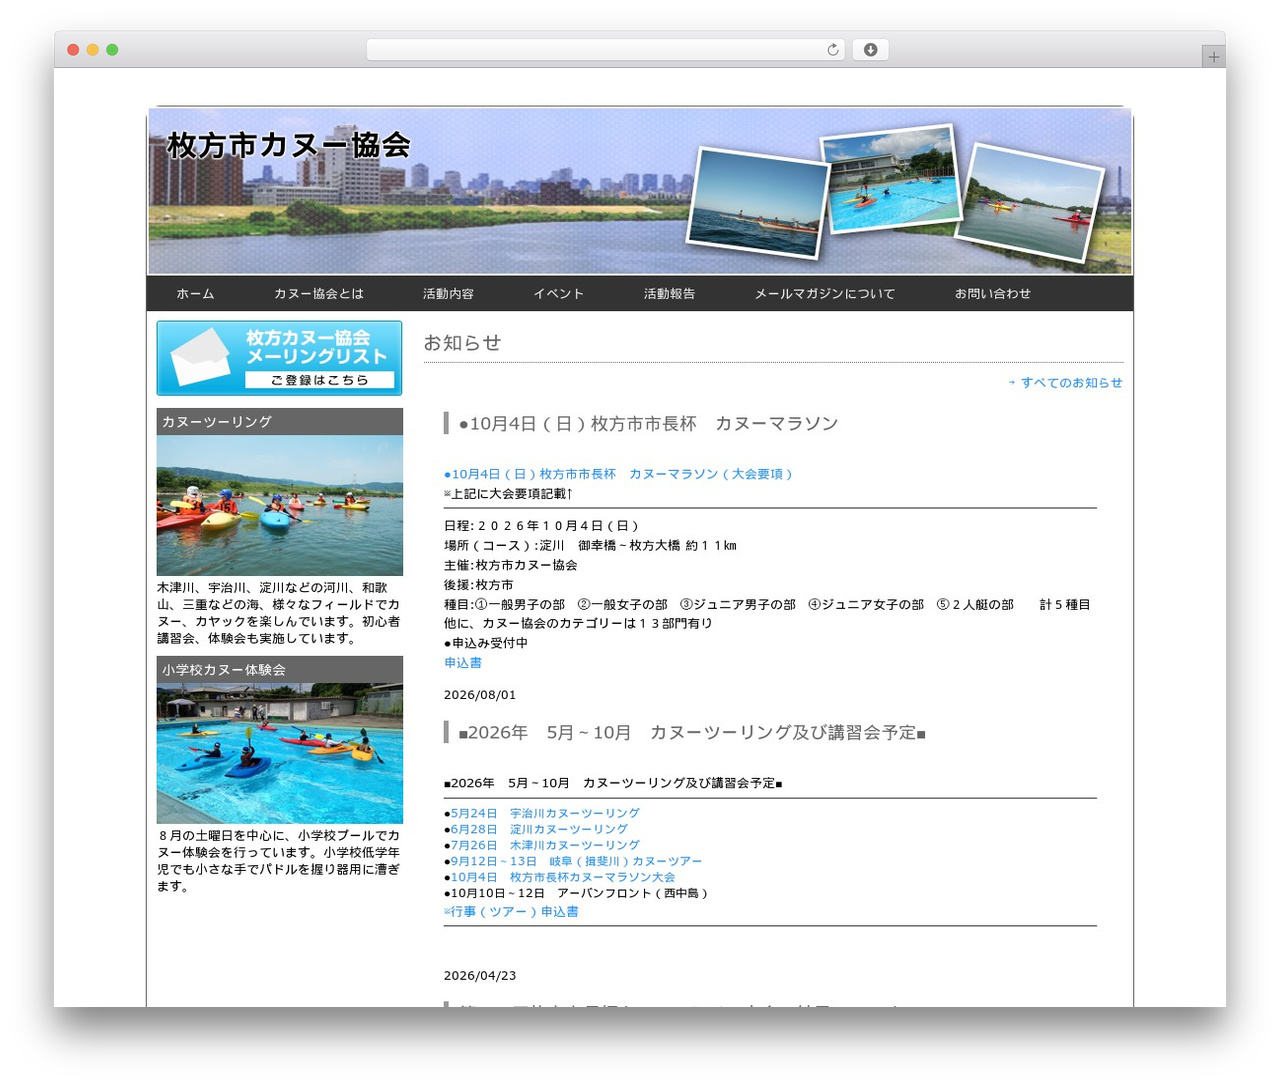Select the イベント menu item
1280x1084 pixels.
pos(558,294)
